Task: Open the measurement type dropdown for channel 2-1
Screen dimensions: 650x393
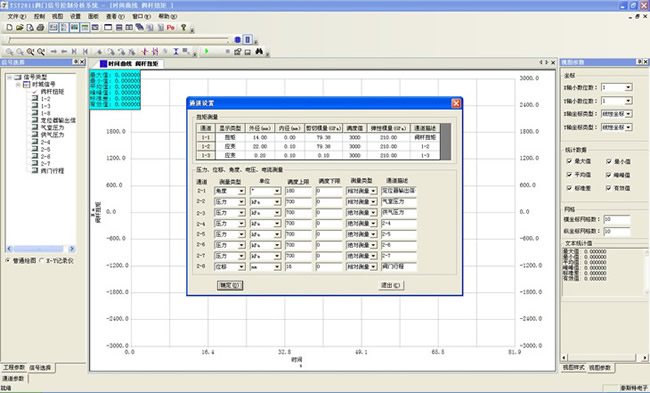Action: coord(230,191)
